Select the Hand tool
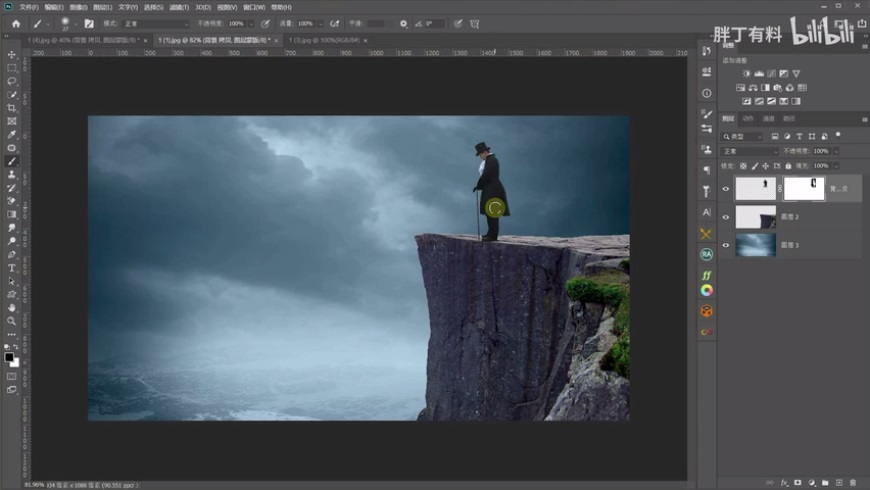The height and width of the screenshot is (490, 870). pos(12,308)
